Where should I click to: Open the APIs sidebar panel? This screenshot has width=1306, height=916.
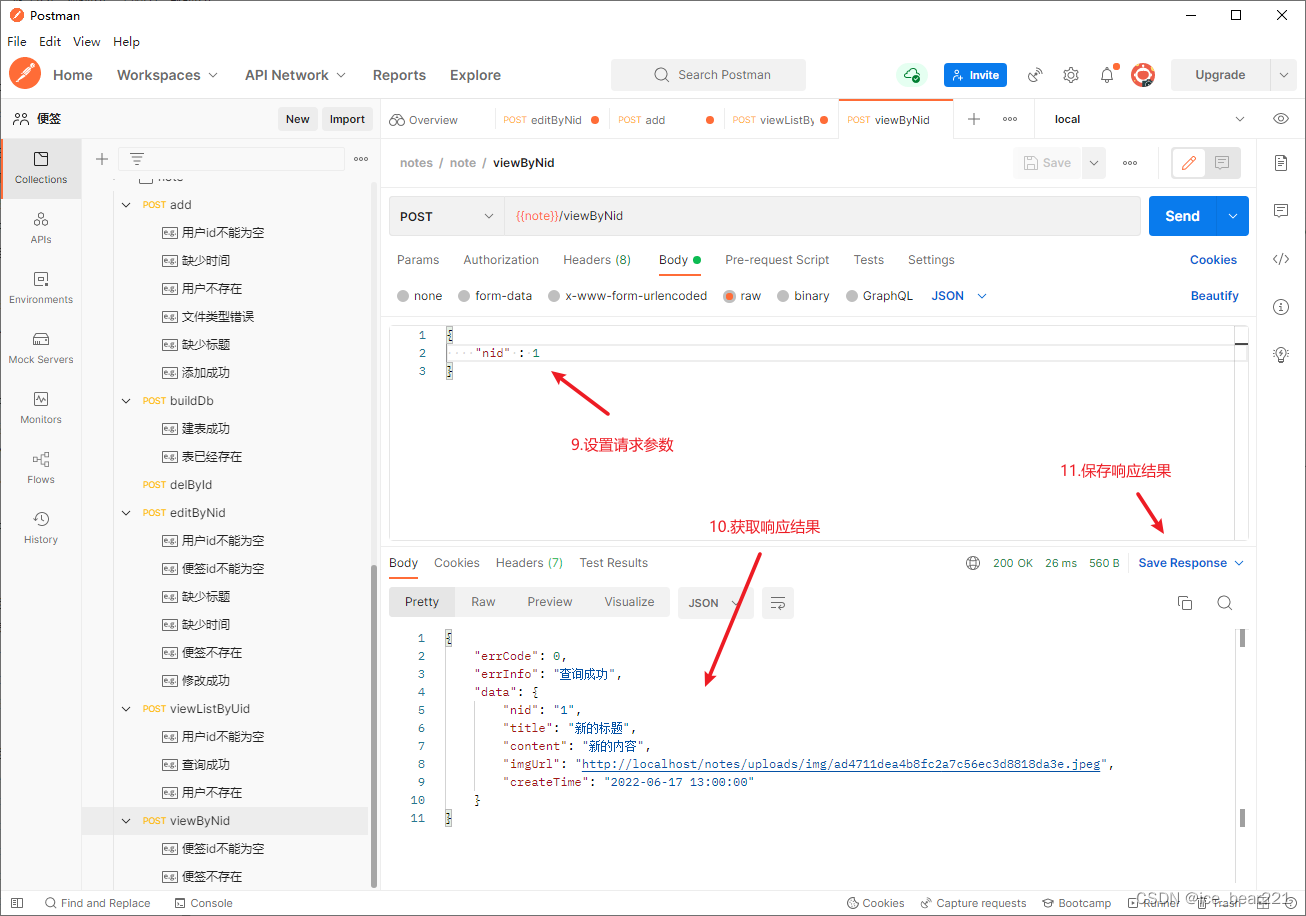[41, 228]
